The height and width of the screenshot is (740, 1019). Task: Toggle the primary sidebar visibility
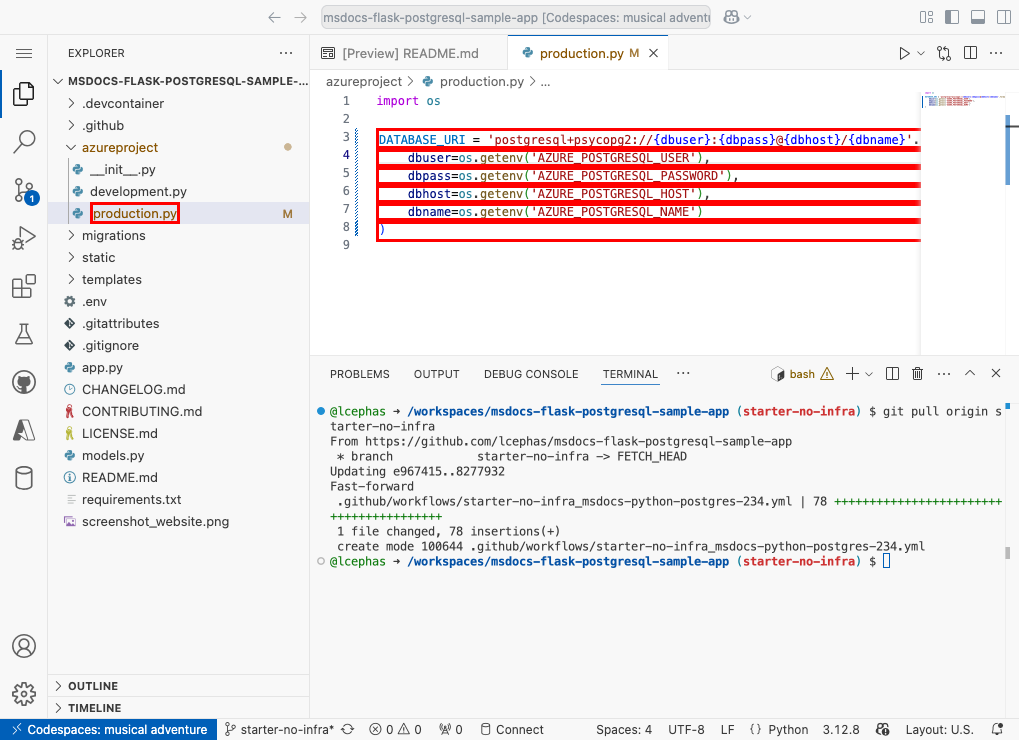(951, 17)
